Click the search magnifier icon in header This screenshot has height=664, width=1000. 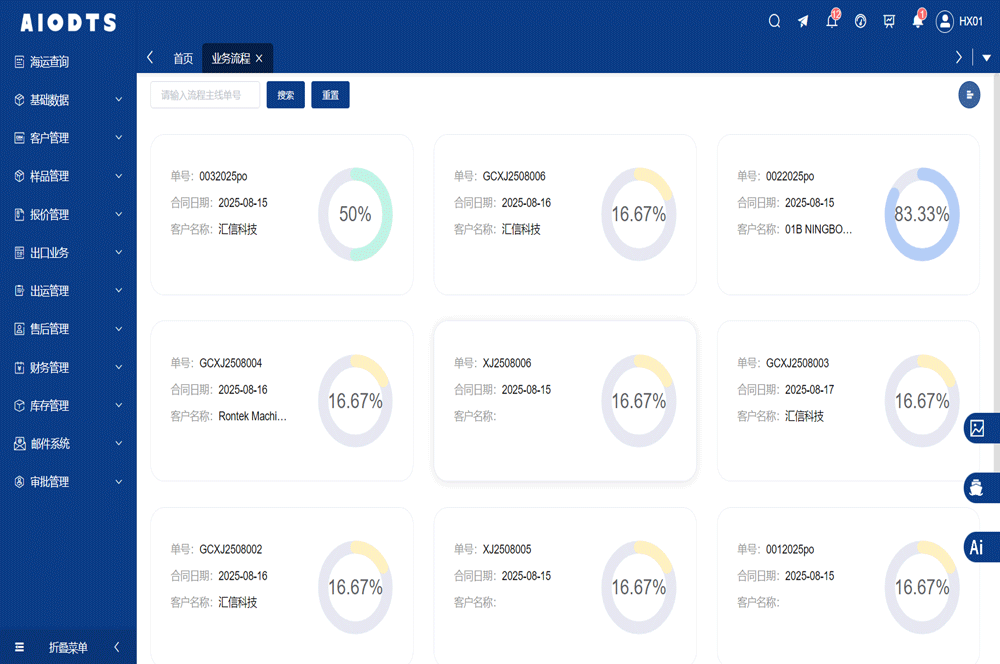coord(774,22)
